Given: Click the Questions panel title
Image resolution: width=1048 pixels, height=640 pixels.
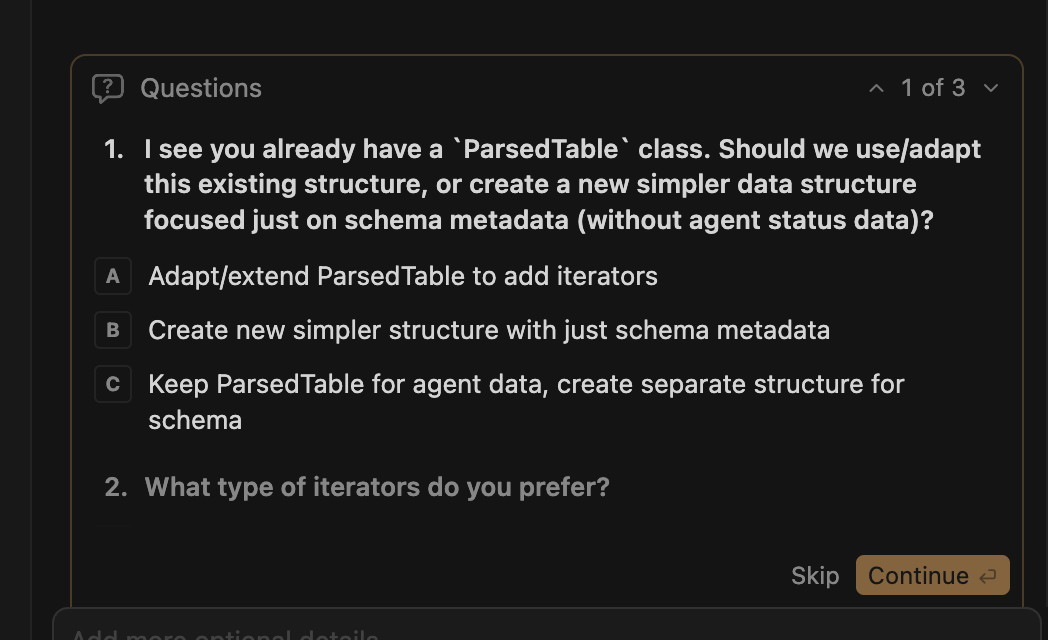Looking at the screenshot, I should pyautogui.click(x=201, y=88).
